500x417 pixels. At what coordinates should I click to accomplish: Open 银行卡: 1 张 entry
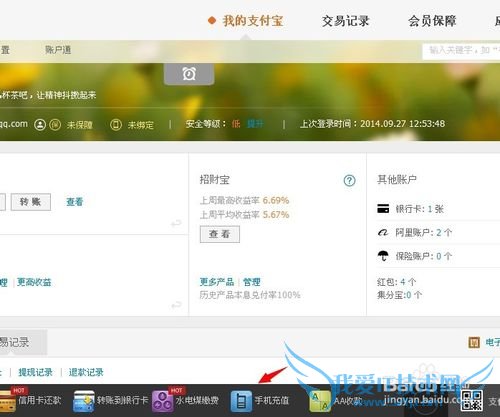(x=419, y=209)
